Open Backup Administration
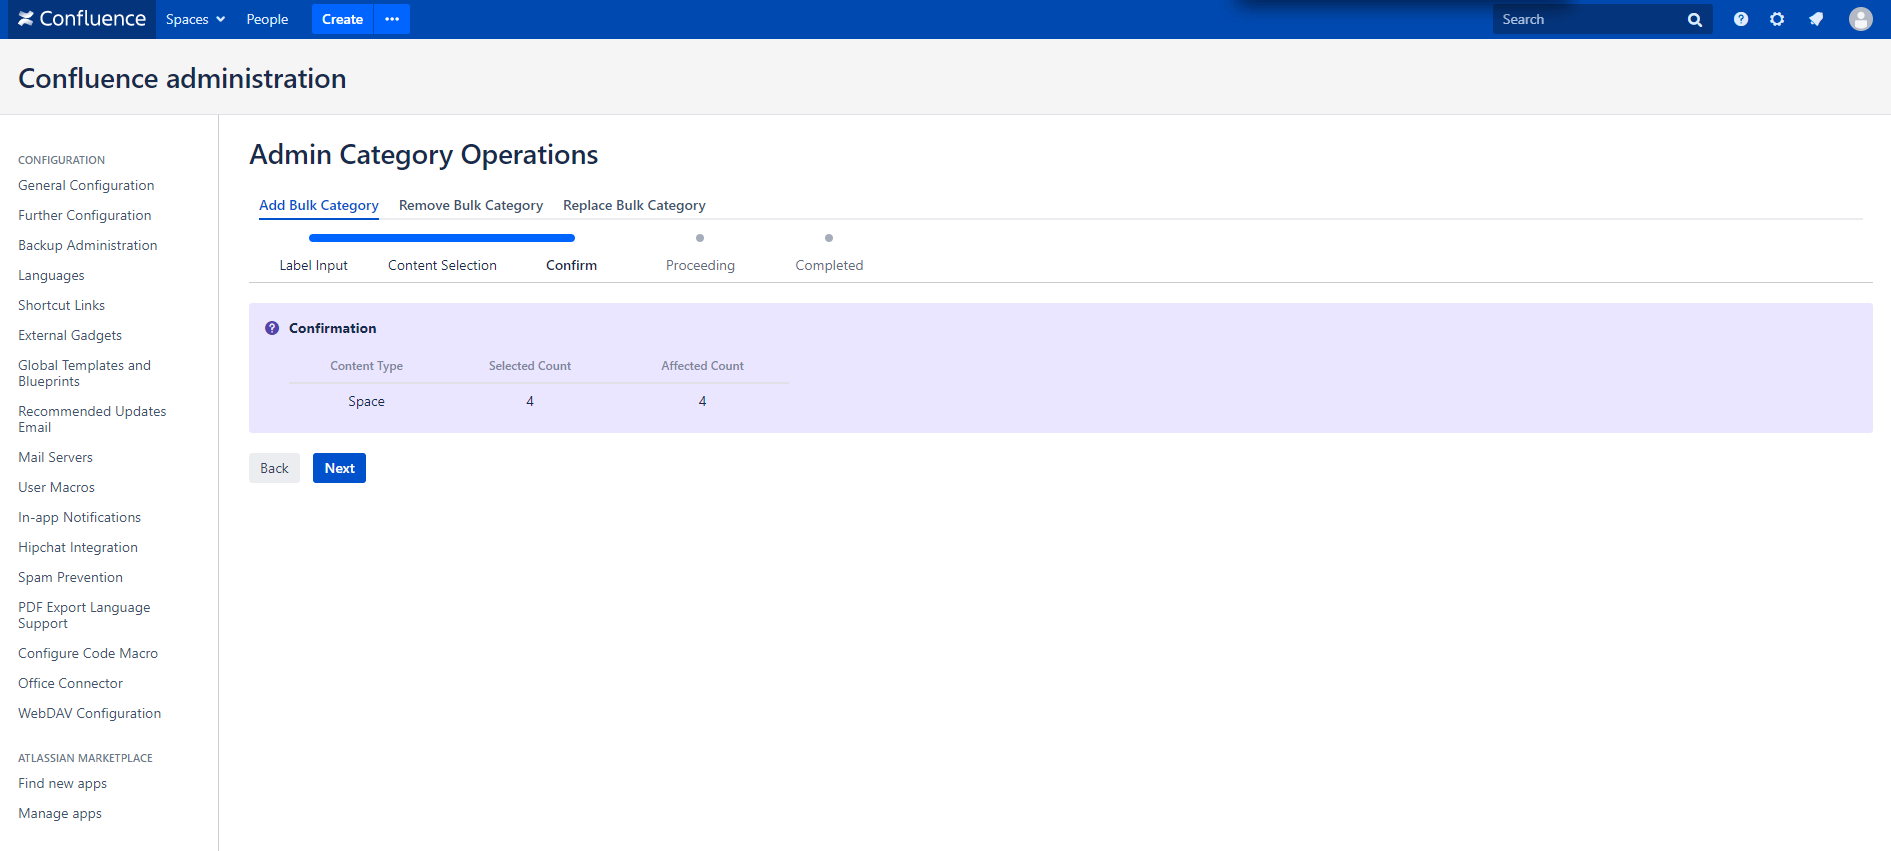Image resolution: width=1891 pixels, height=851 pixels. click(x=88, y=245)
